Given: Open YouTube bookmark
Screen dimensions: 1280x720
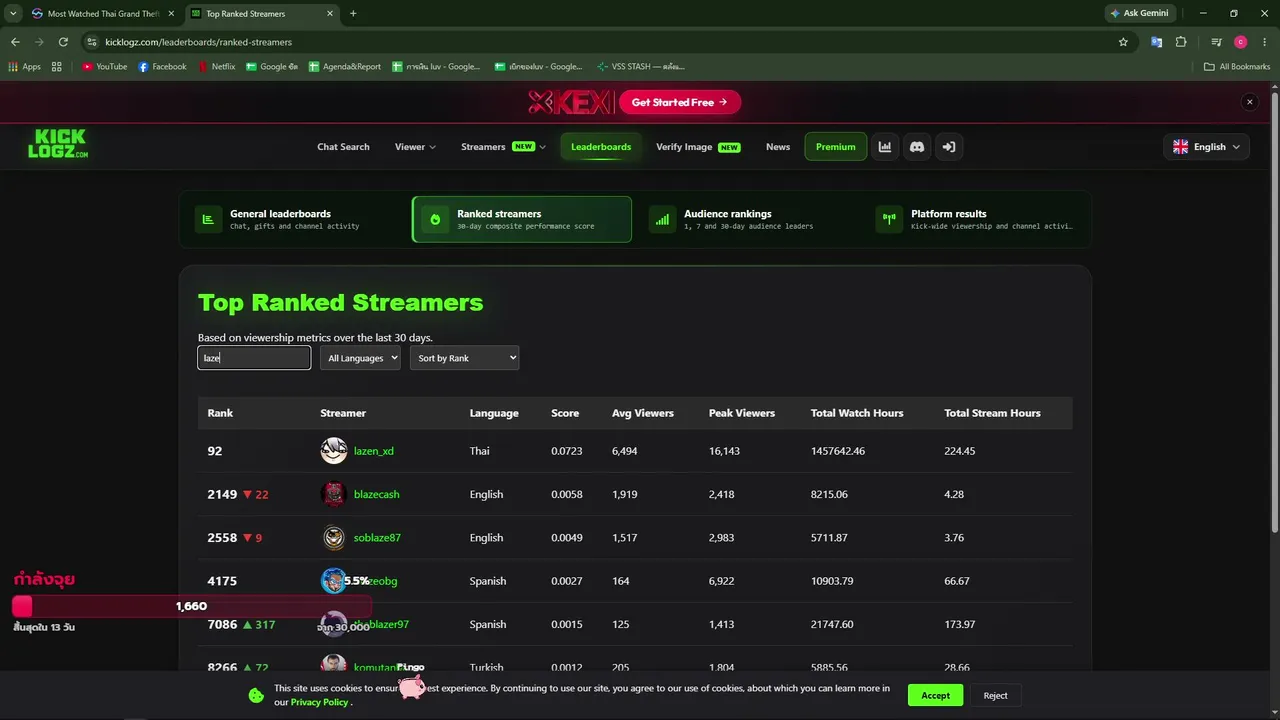Looking at the screenshot, I should tap(104, 67).
